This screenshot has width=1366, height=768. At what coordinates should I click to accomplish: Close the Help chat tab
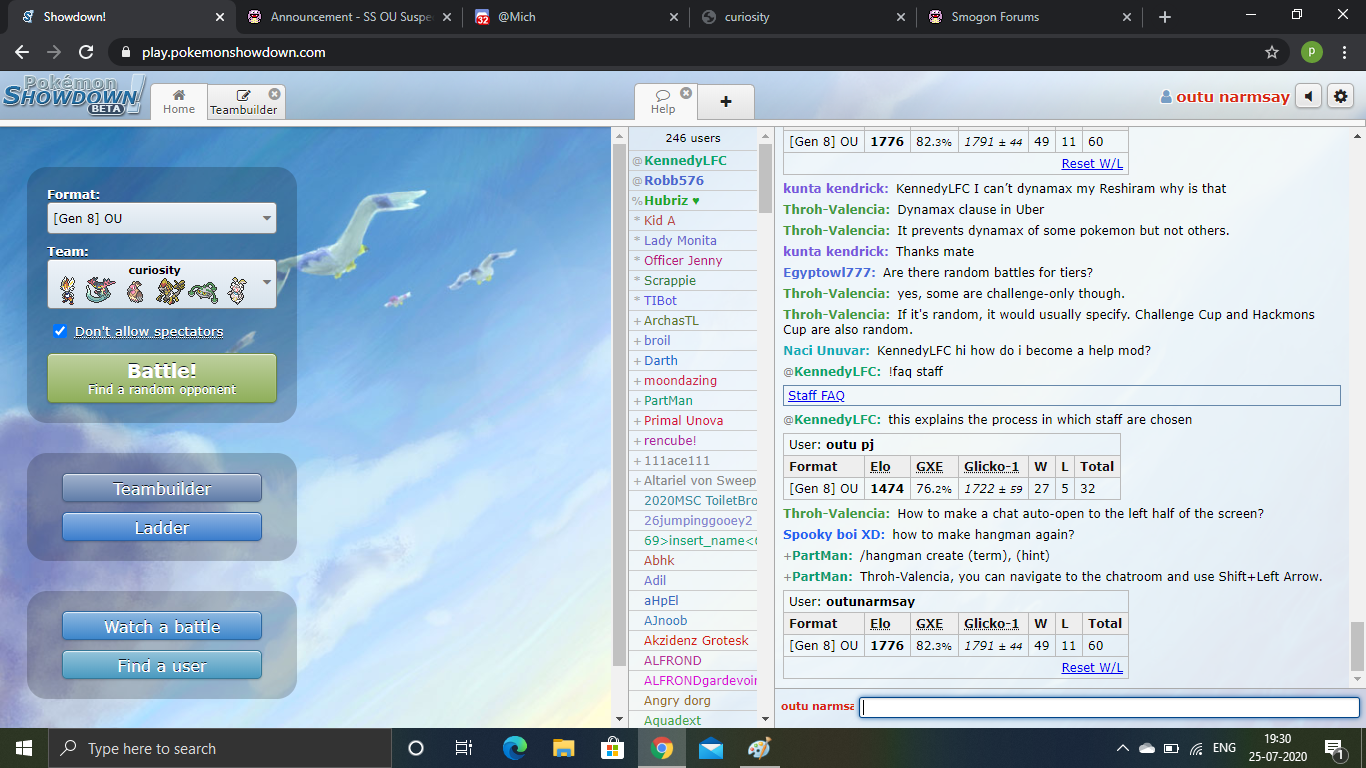point(686,93)
